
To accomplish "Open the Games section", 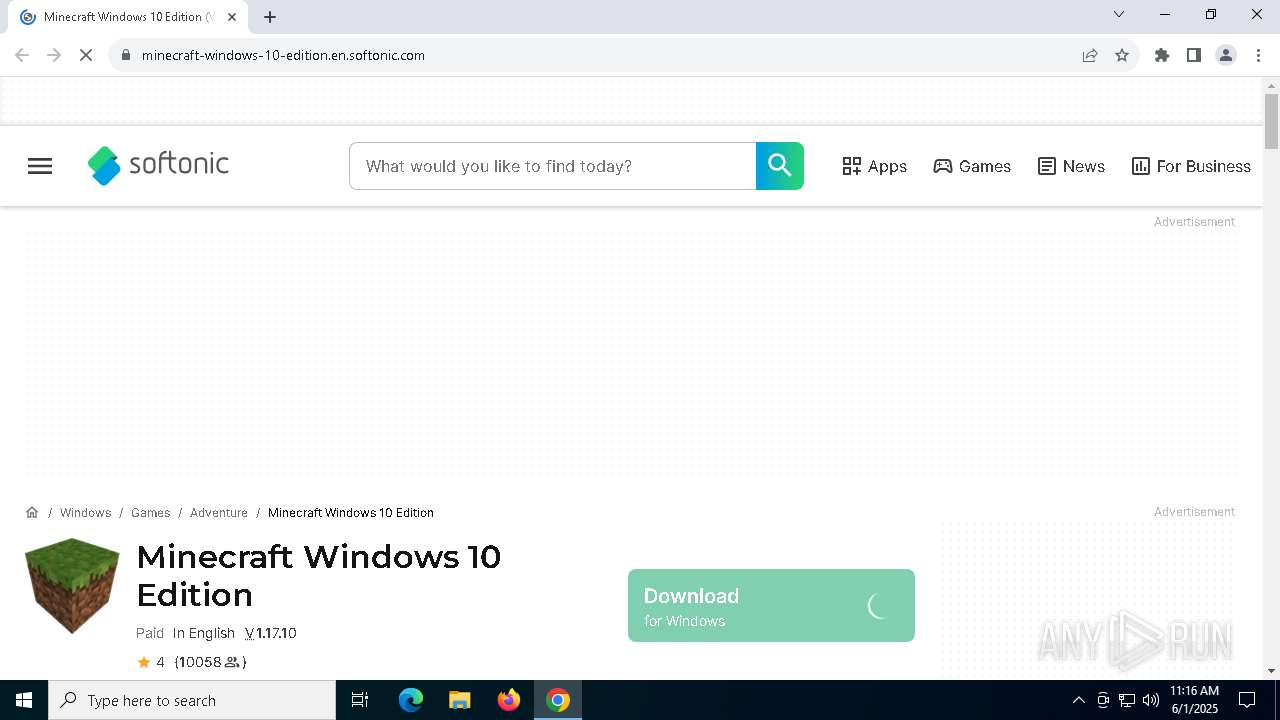I will coord(972,166).
